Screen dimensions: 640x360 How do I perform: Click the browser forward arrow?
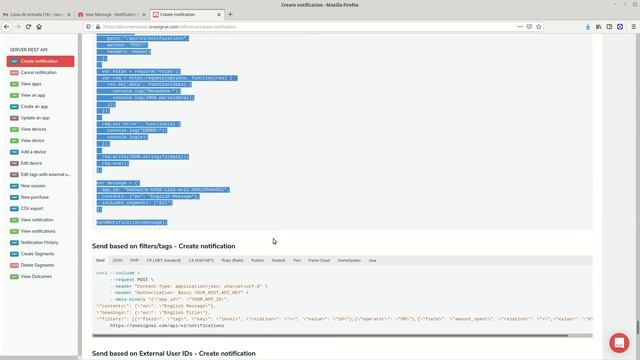pyautogui.click(x=18, y=27)
